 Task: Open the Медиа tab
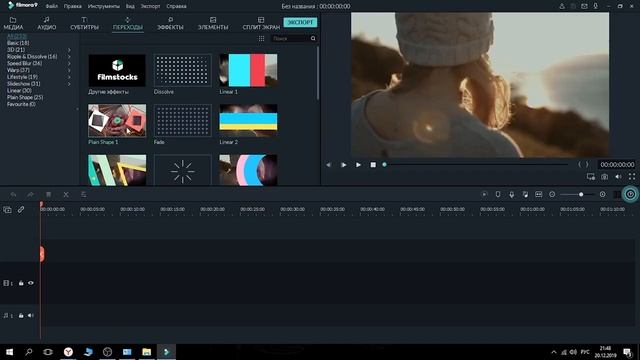tap(13, 23)
